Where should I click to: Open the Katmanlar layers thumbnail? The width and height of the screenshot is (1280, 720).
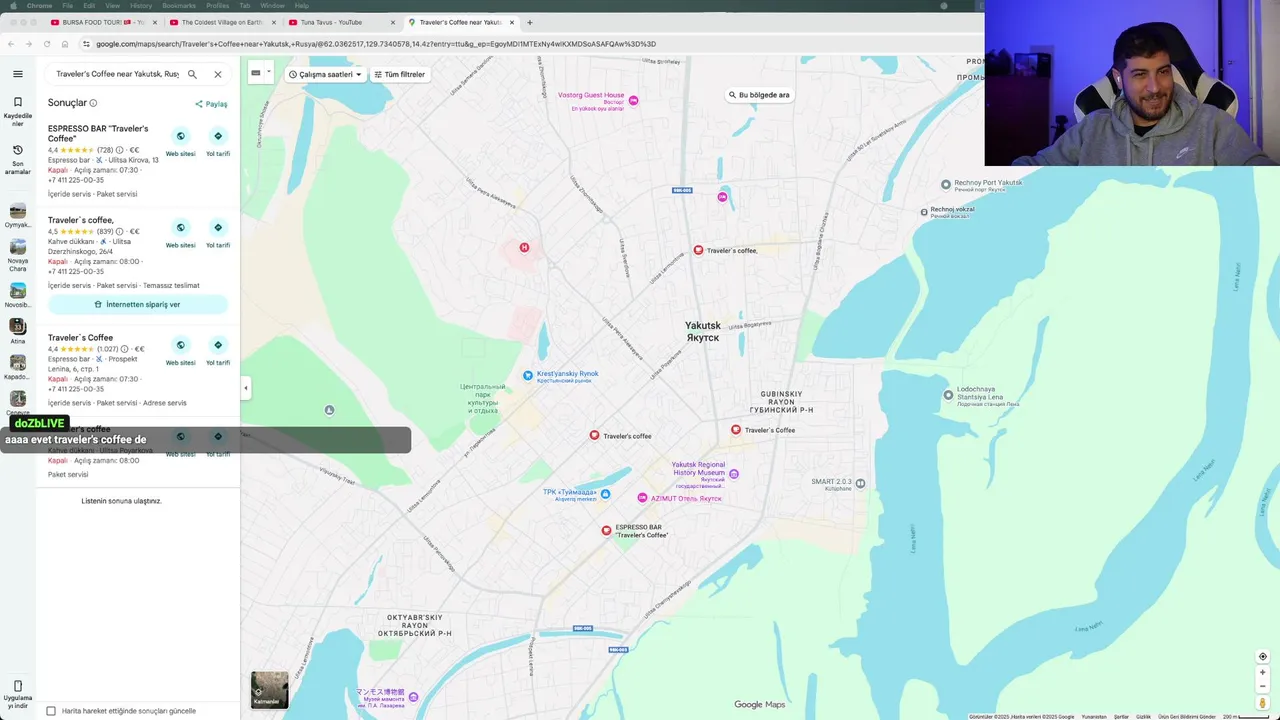(x=269, y=690)
